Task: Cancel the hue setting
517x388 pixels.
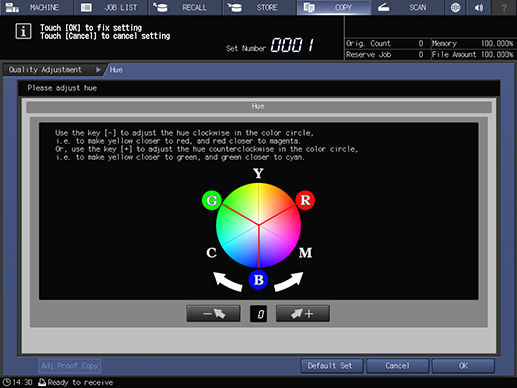Action: (397, 366)
